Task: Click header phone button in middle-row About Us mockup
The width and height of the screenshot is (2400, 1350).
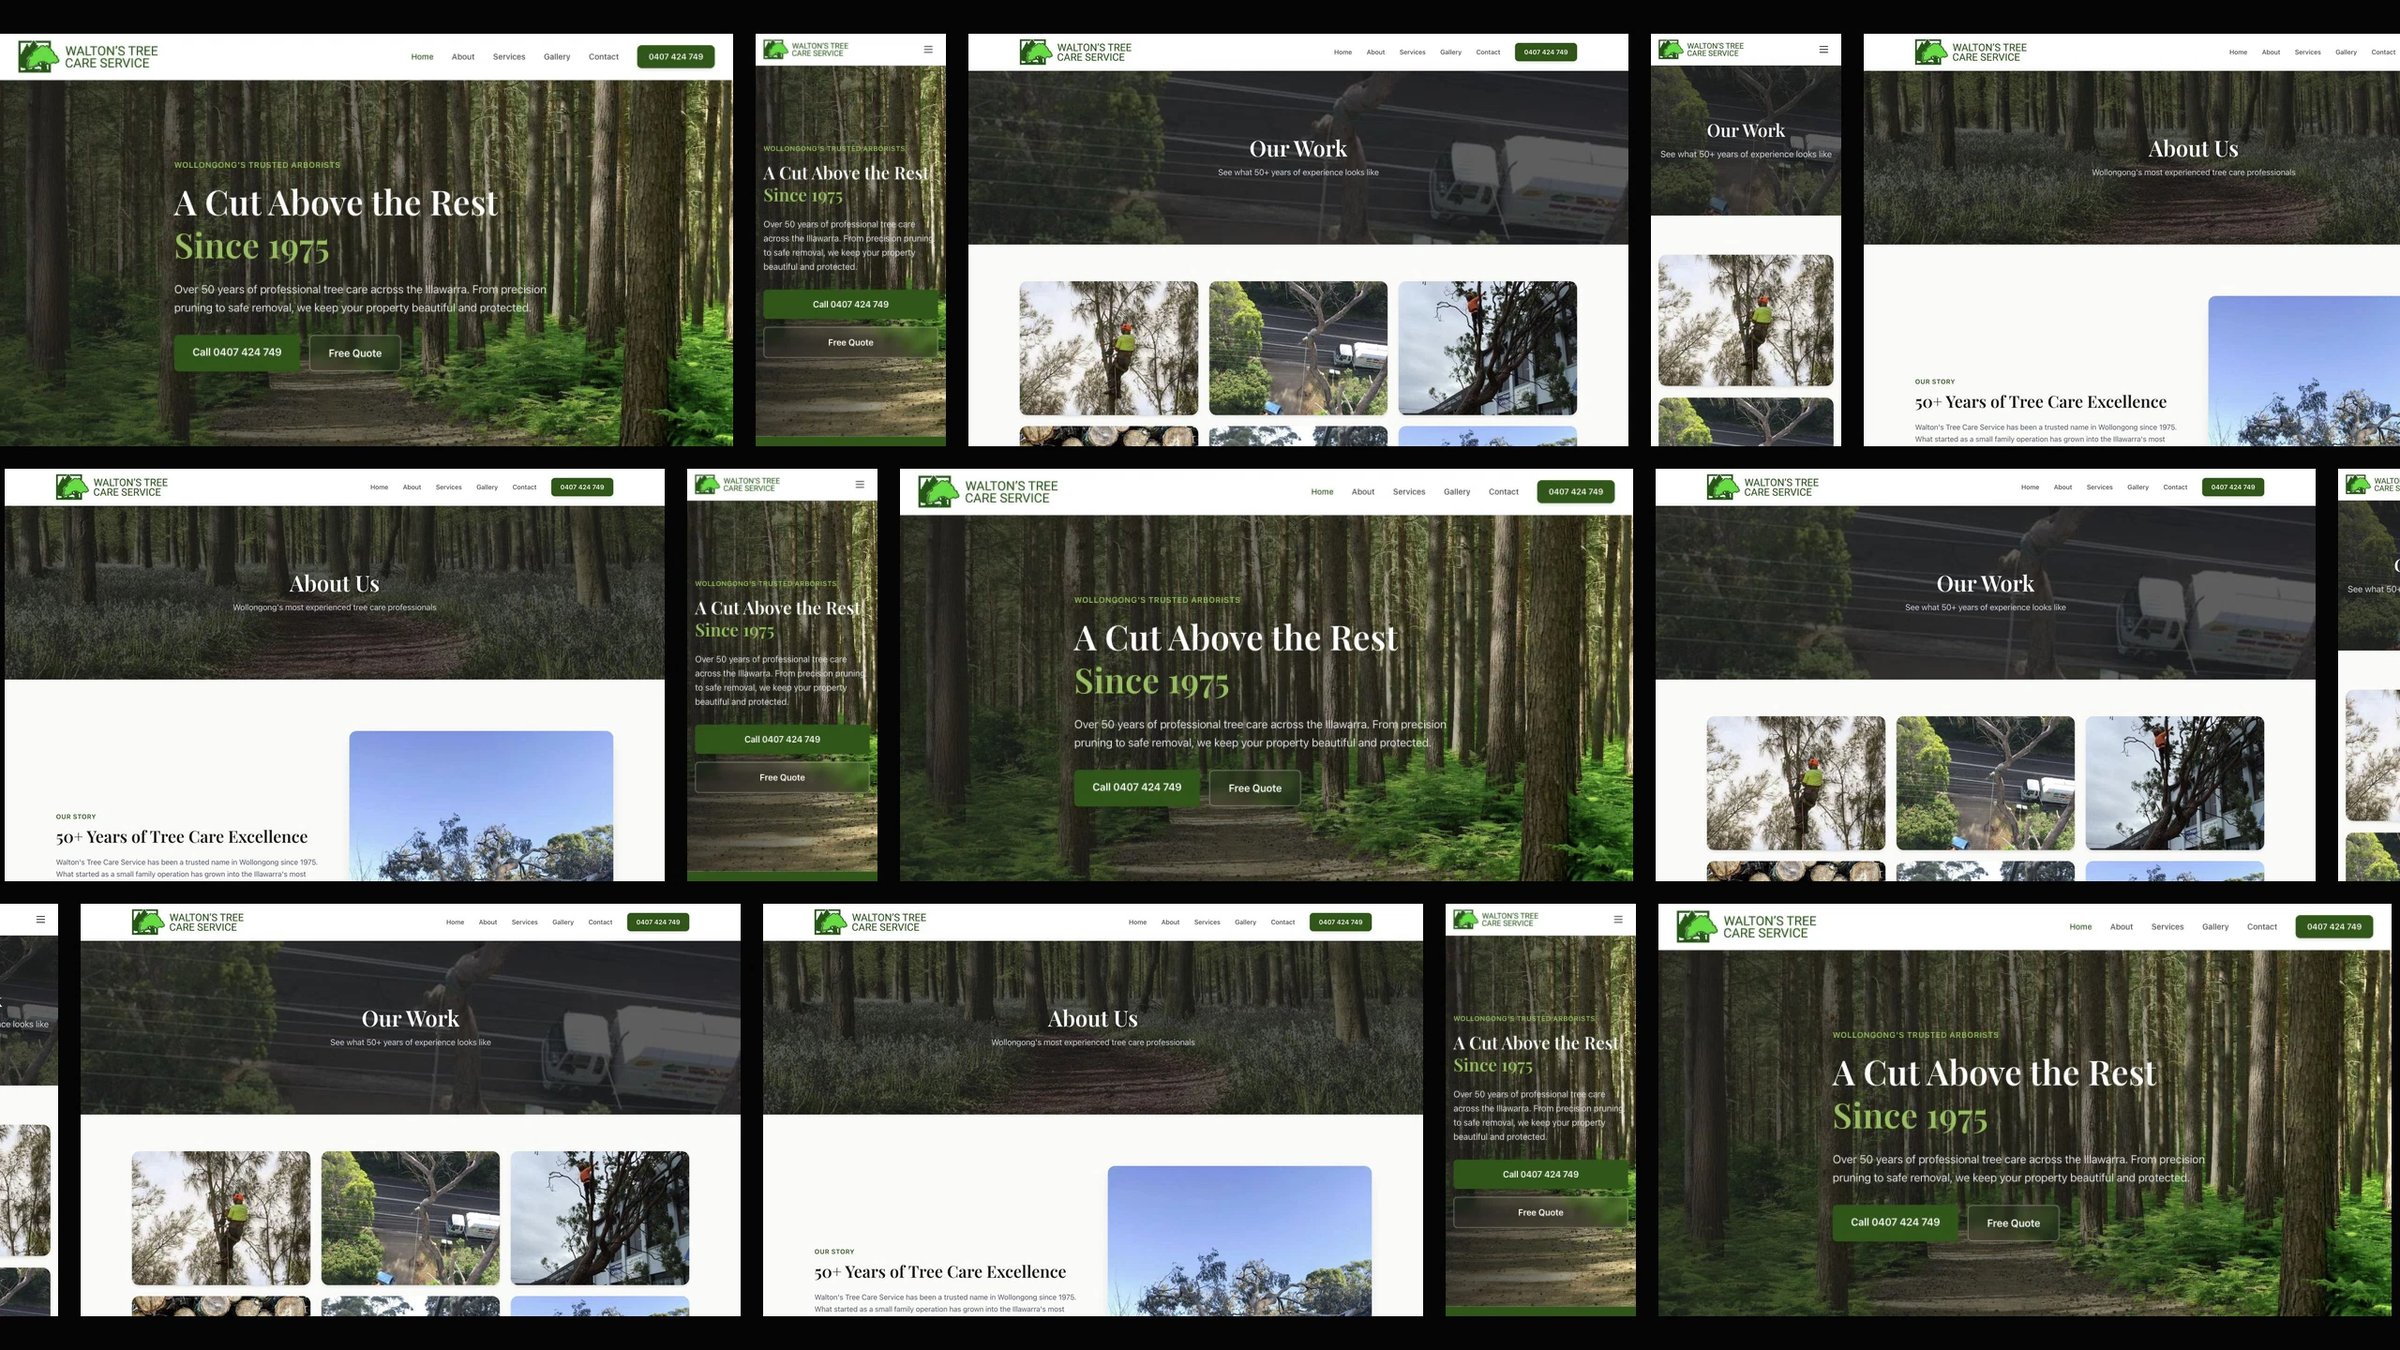Action: point(582,487)
